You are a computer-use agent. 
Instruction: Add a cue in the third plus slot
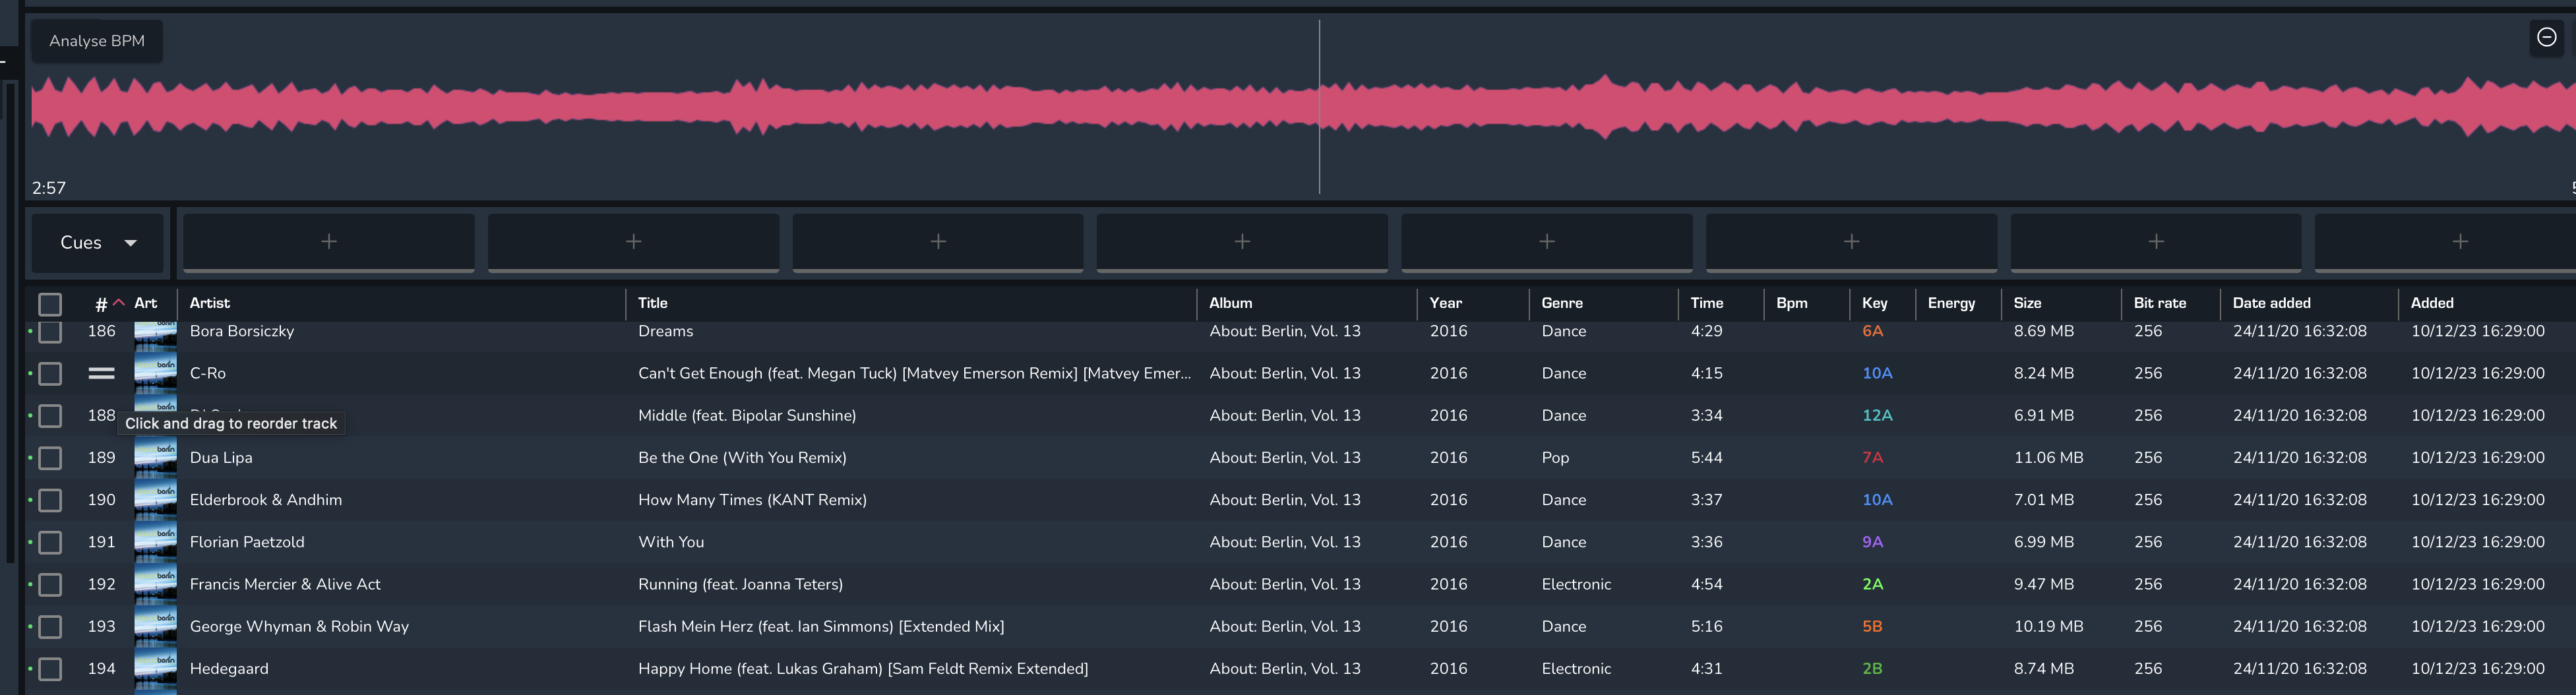[937, 242]
